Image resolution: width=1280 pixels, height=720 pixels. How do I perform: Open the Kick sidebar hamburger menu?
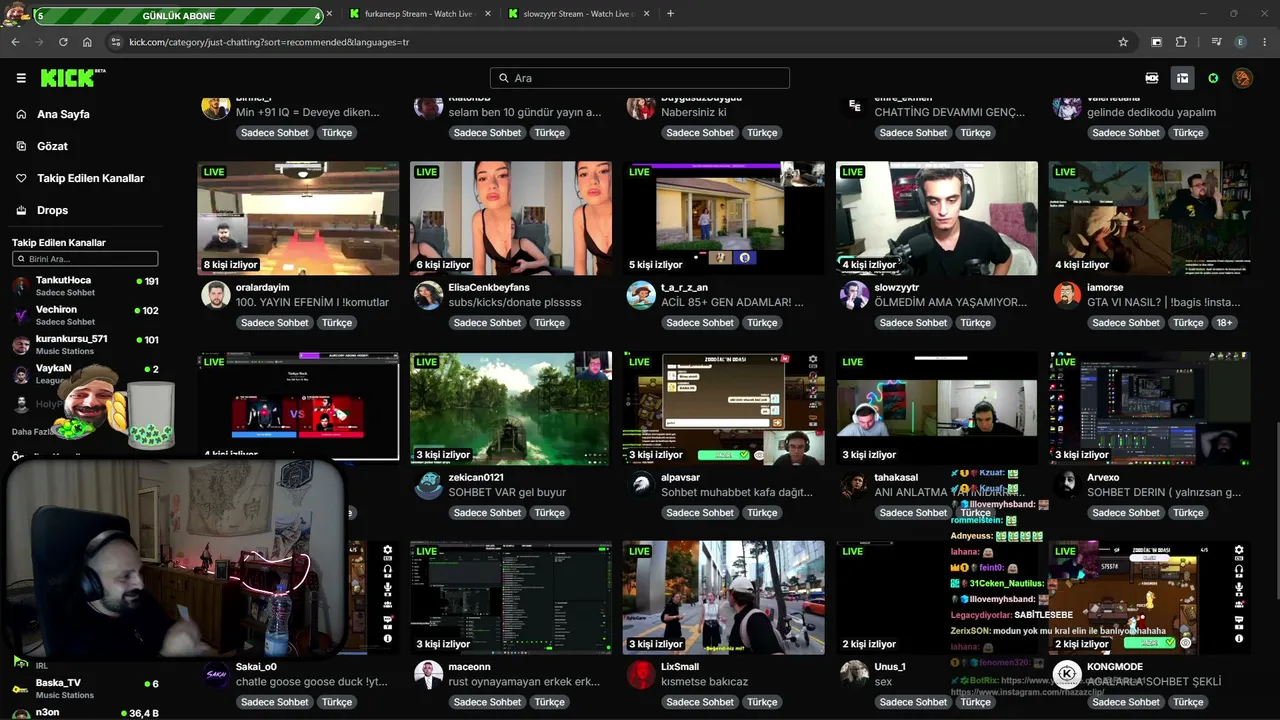click(21, 78)
